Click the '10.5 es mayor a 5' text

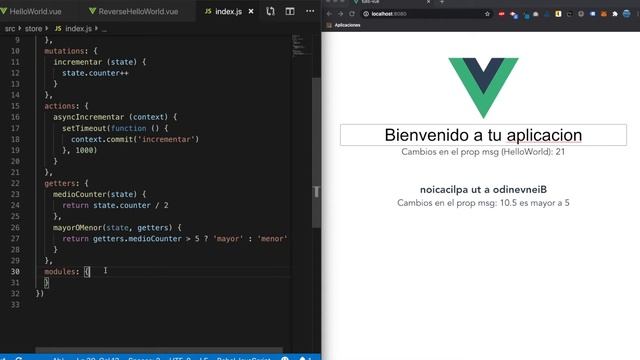click(x=535, y=203)
